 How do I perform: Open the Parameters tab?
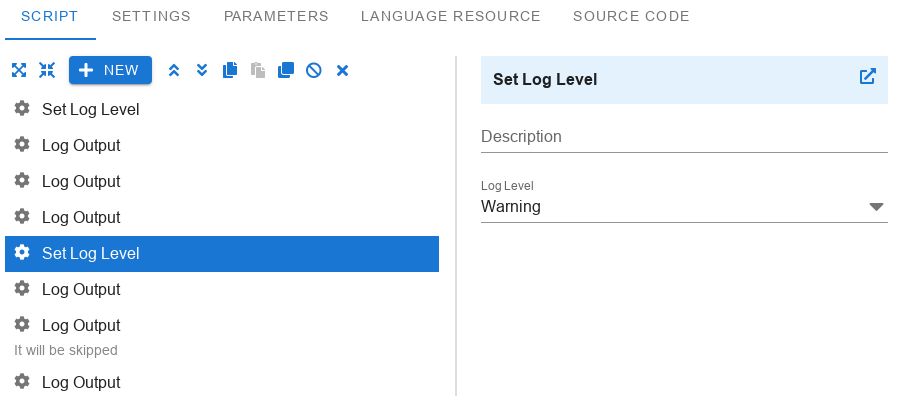tap(276, 17)
